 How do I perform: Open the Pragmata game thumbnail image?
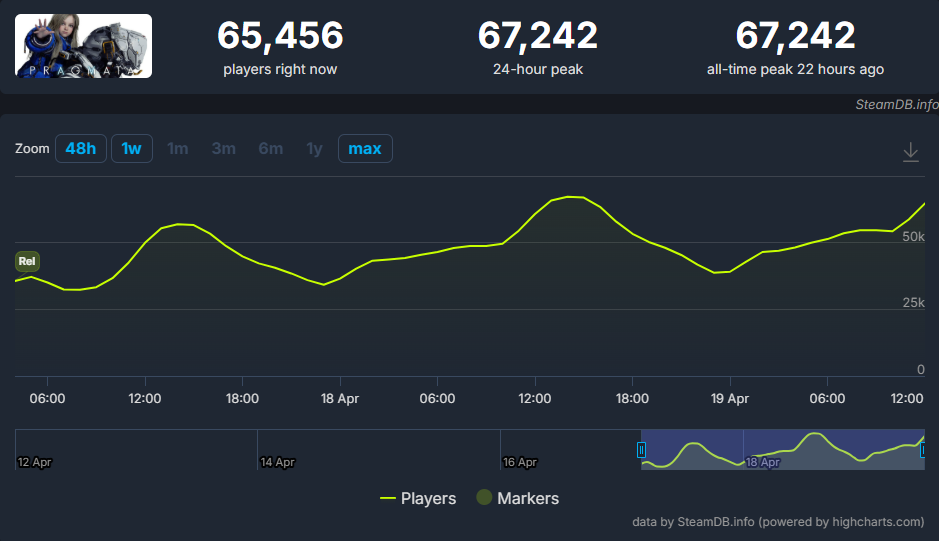84,46
